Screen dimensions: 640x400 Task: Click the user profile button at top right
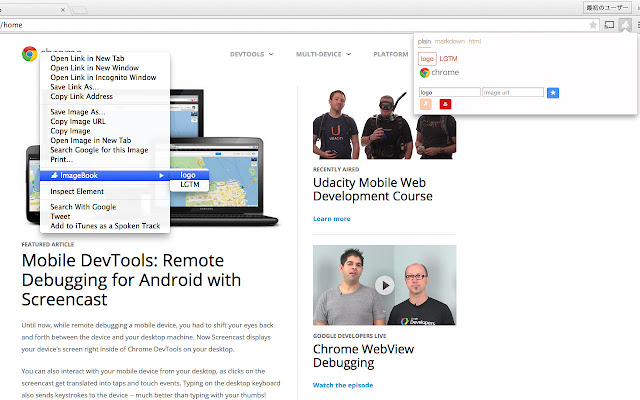point(607,7)
